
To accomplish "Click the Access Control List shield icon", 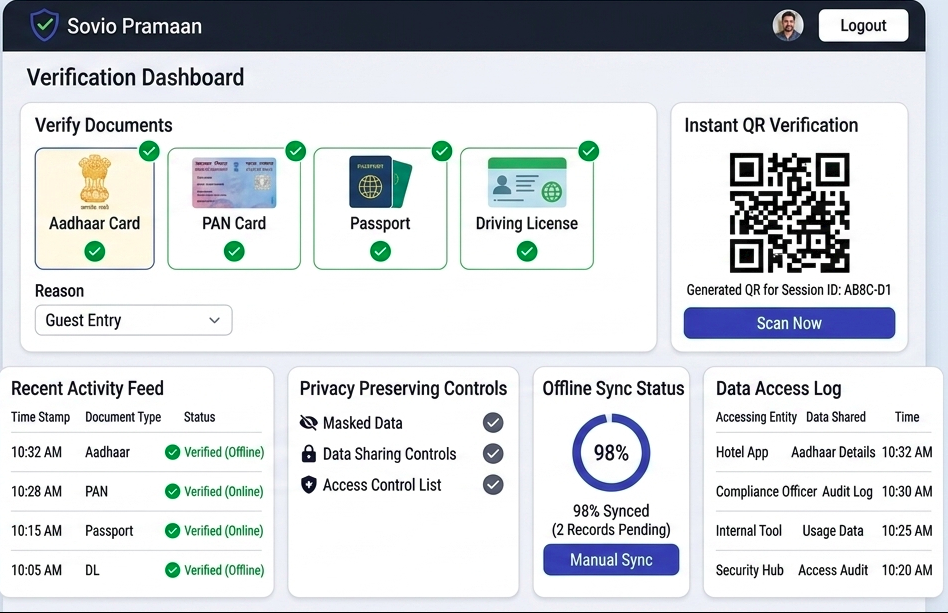I will click(308, 485).
